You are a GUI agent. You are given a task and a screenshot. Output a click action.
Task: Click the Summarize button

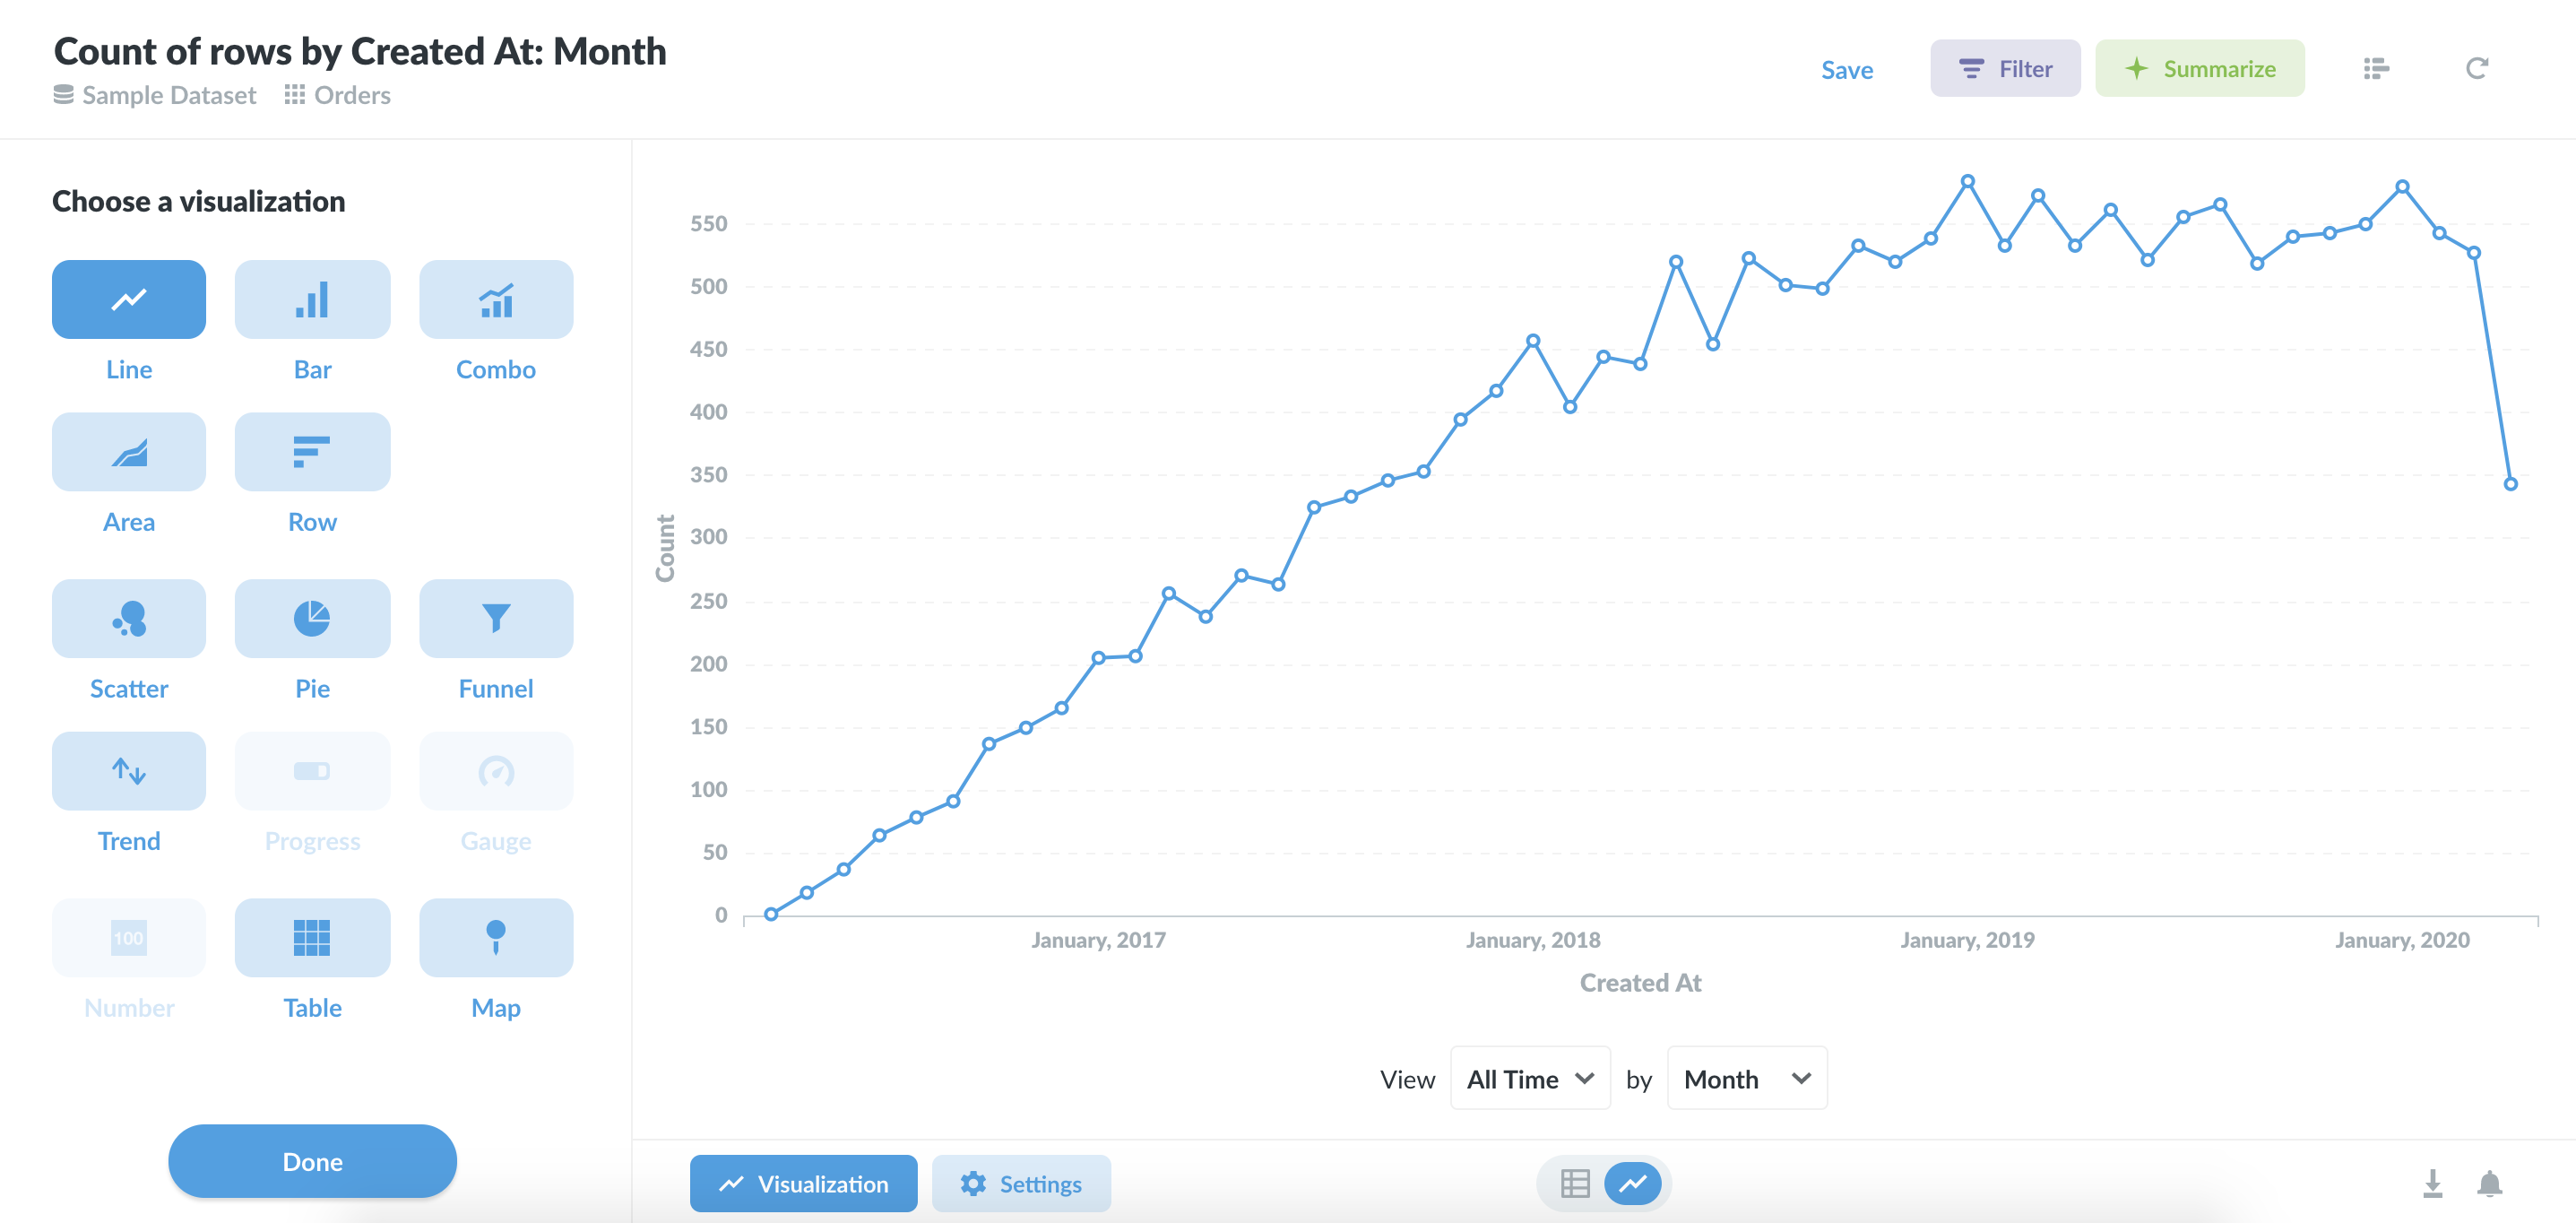point(2199,68)
